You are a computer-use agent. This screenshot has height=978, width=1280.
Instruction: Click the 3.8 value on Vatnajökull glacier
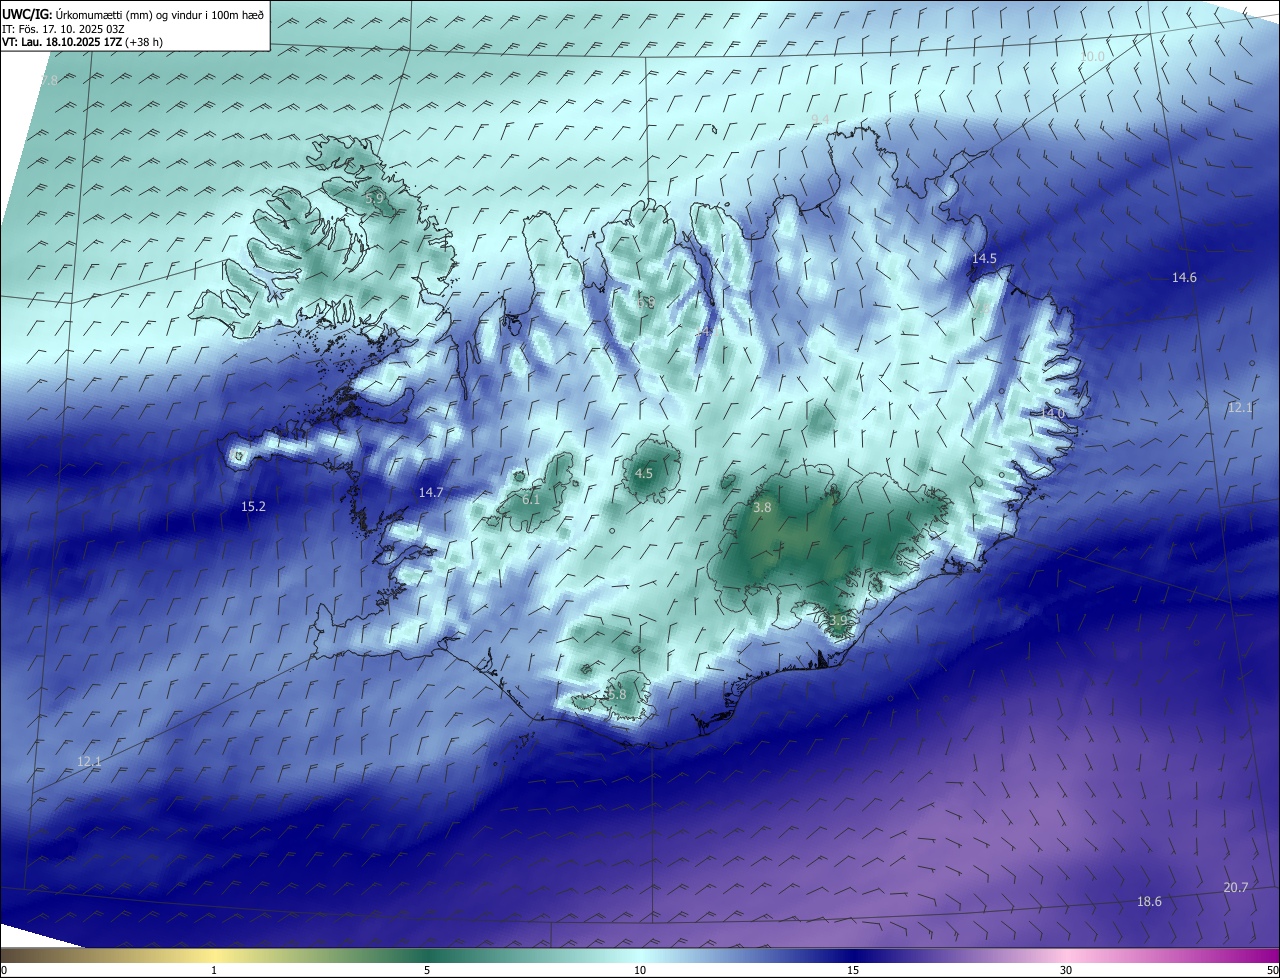762,508
